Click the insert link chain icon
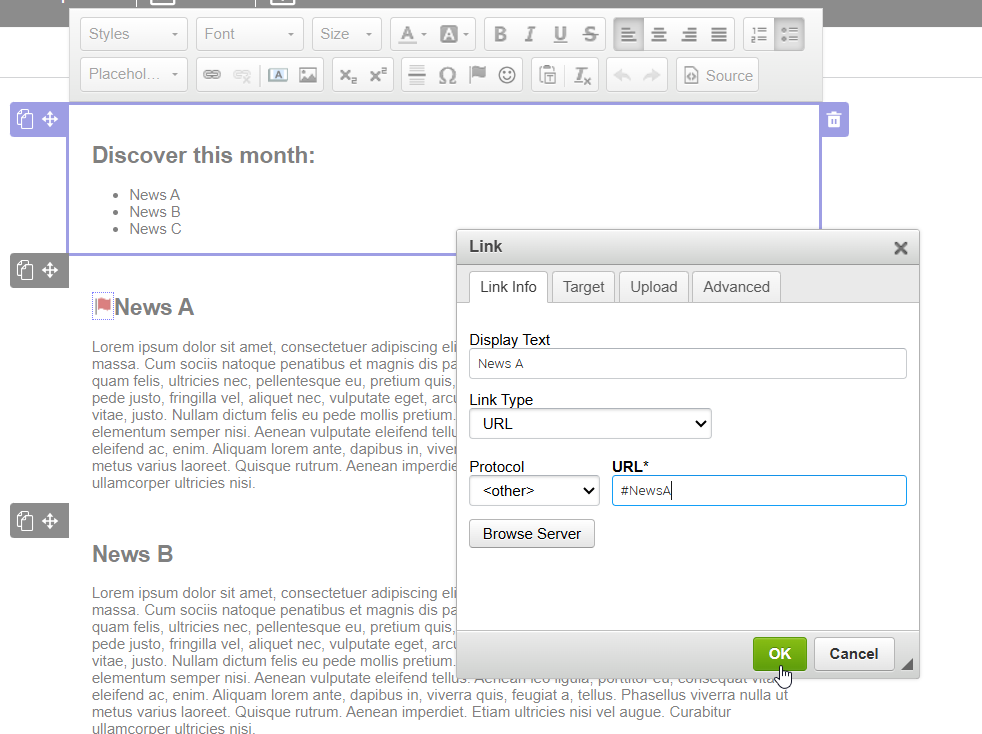 [x=211, y=75]
